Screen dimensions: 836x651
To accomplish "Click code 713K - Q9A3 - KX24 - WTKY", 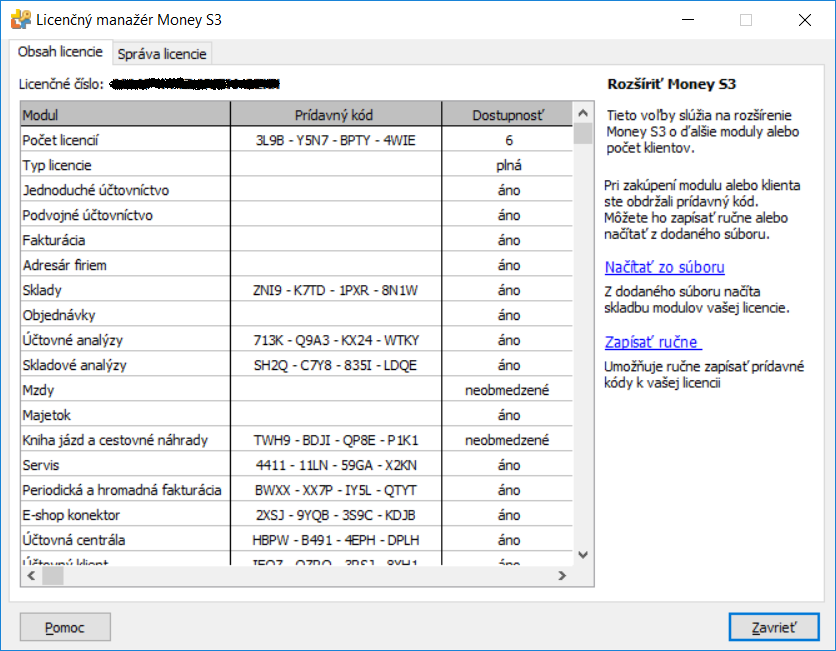I will pos(336,340).
